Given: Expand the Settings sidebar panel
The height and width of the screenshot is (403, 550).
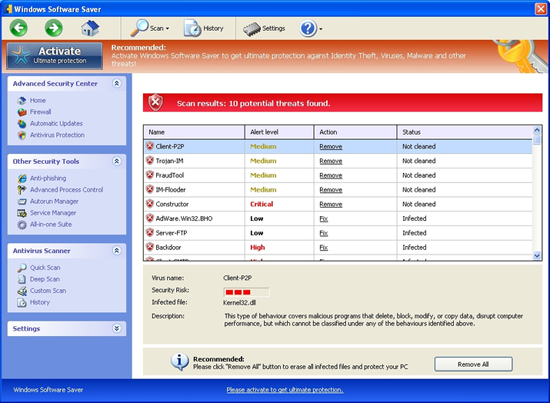Looking at the screenshot, I should [x=116, y=328].
